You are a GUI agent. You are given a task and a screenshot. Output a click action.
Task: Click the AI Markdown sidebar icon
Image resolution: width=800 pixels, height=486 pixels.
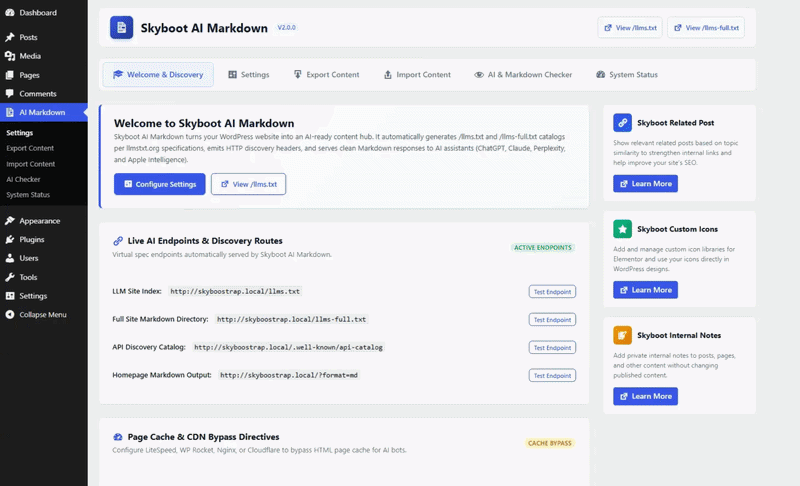(x=10, y=112)
